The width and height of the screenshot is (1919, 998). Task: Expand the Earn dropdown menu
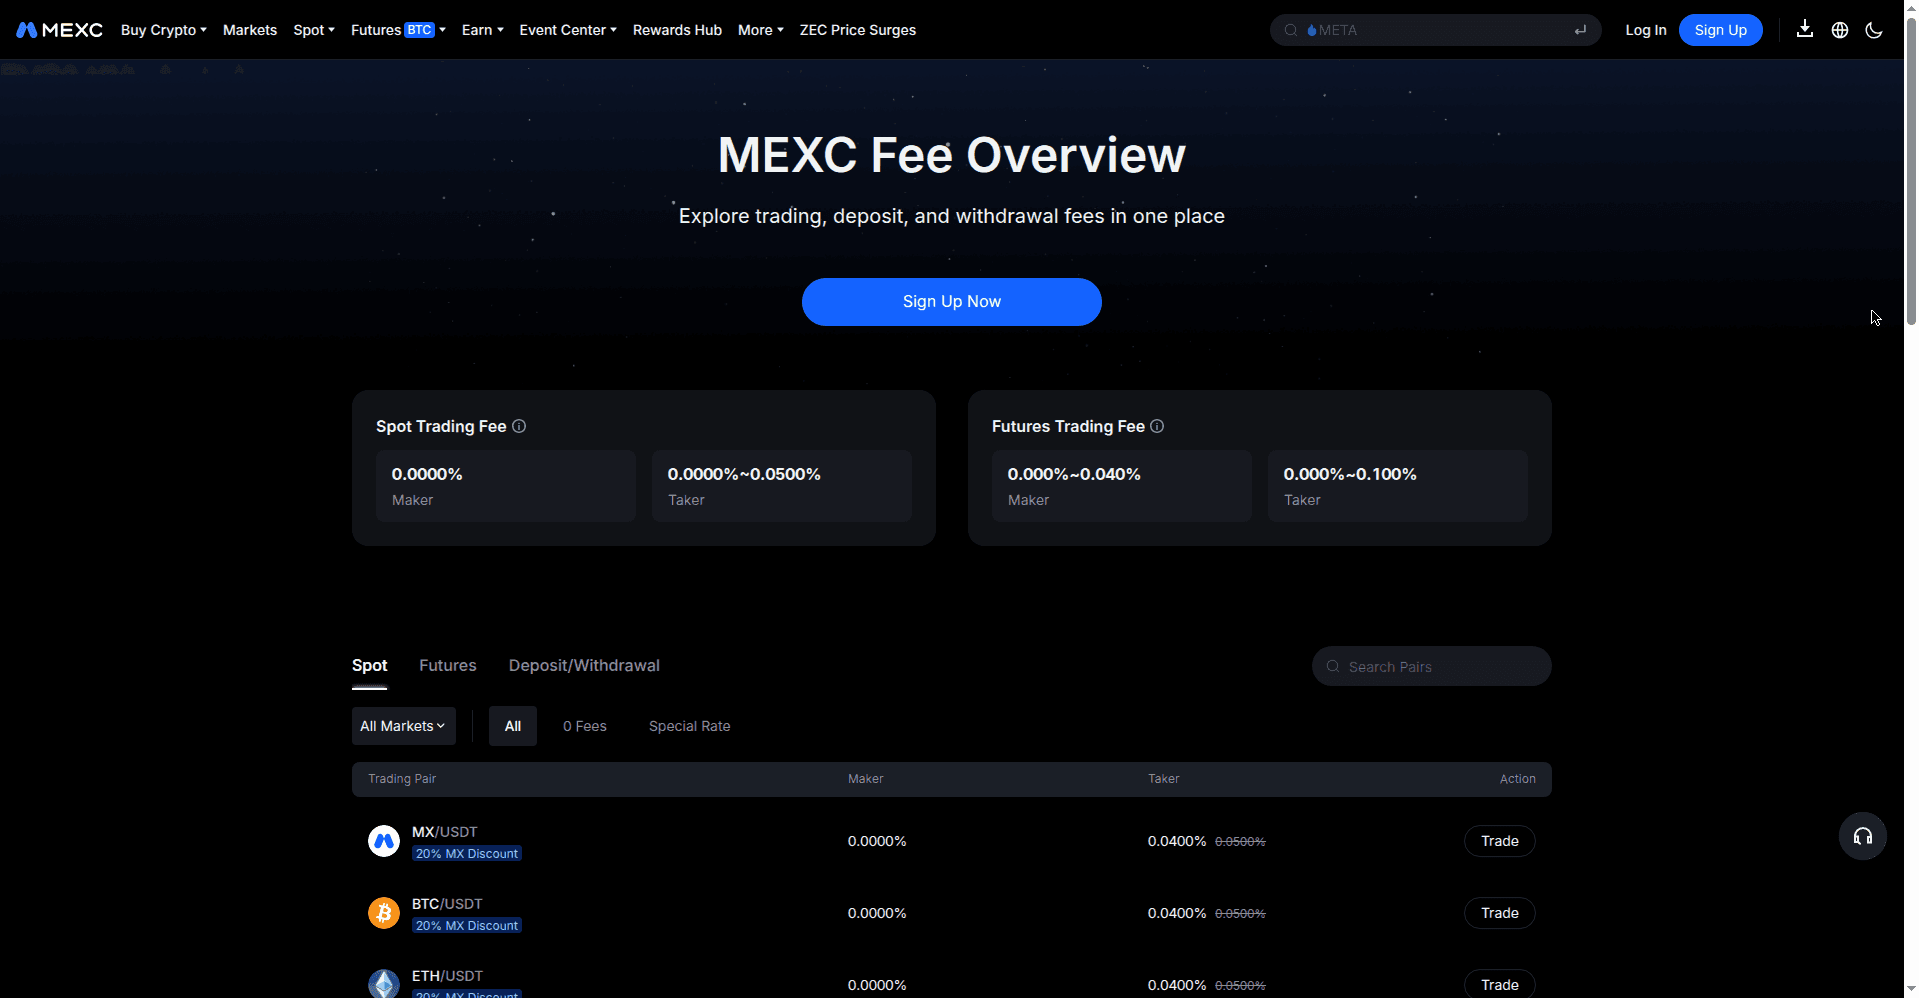[x=483, y=30]
